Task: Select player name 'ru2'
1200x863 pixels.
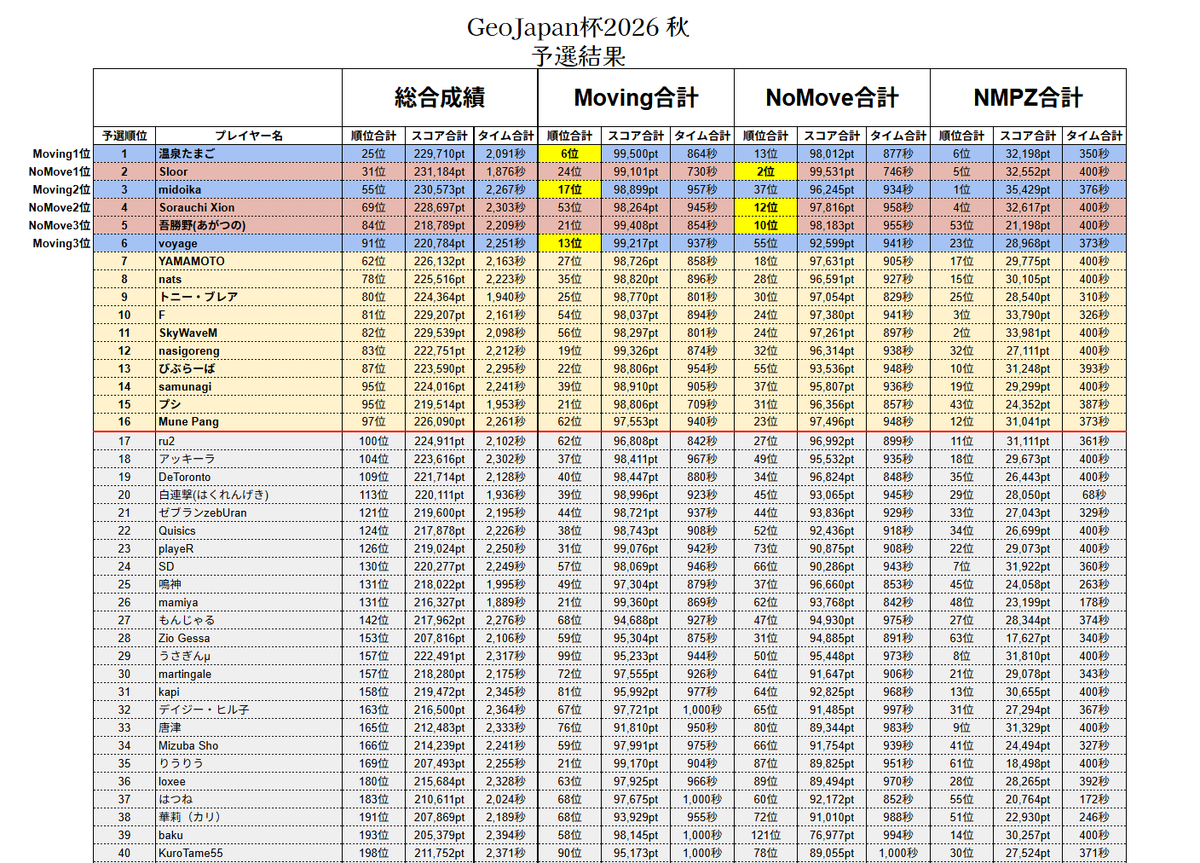Action: (167, 441)
